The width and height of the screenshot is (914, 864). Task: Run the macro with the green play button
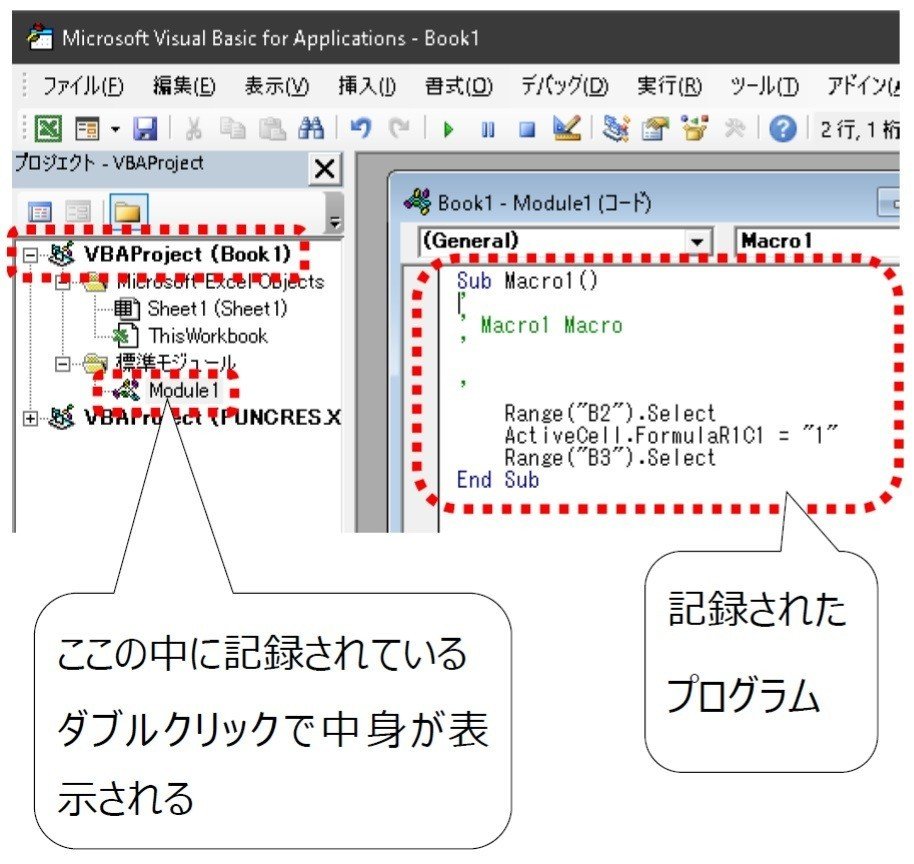(448, 129)
